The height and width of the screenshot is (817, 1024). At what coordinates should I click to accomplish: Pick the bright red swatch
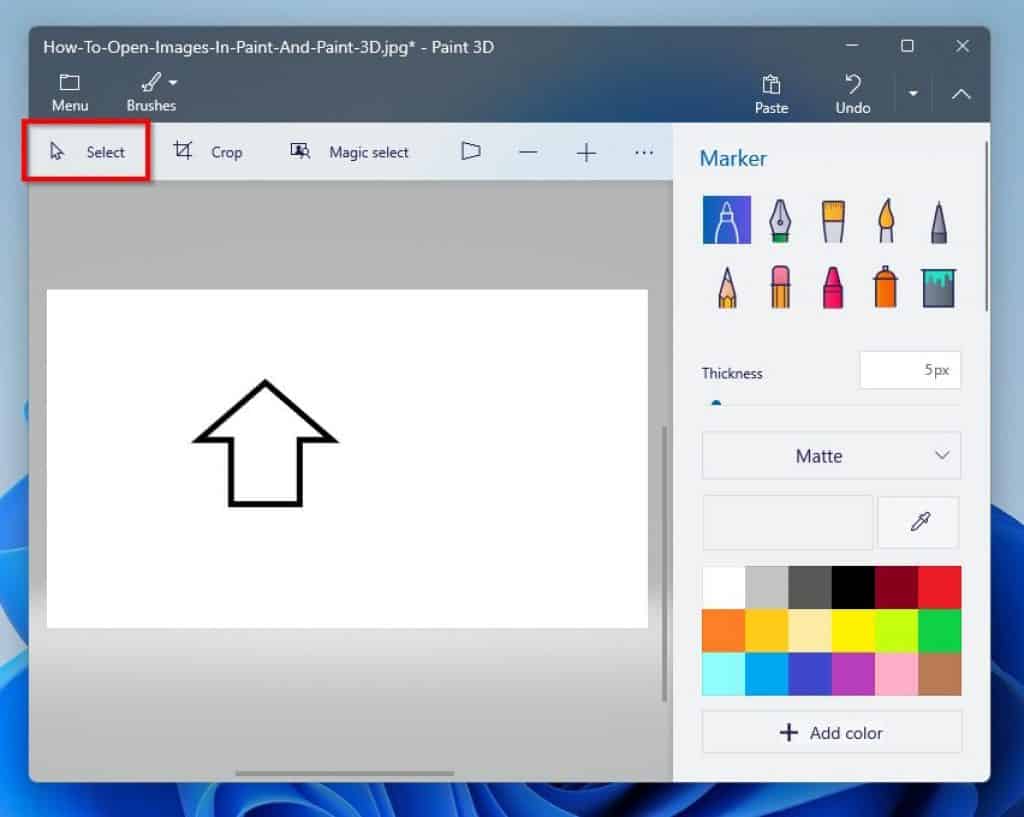click(940, 587)
